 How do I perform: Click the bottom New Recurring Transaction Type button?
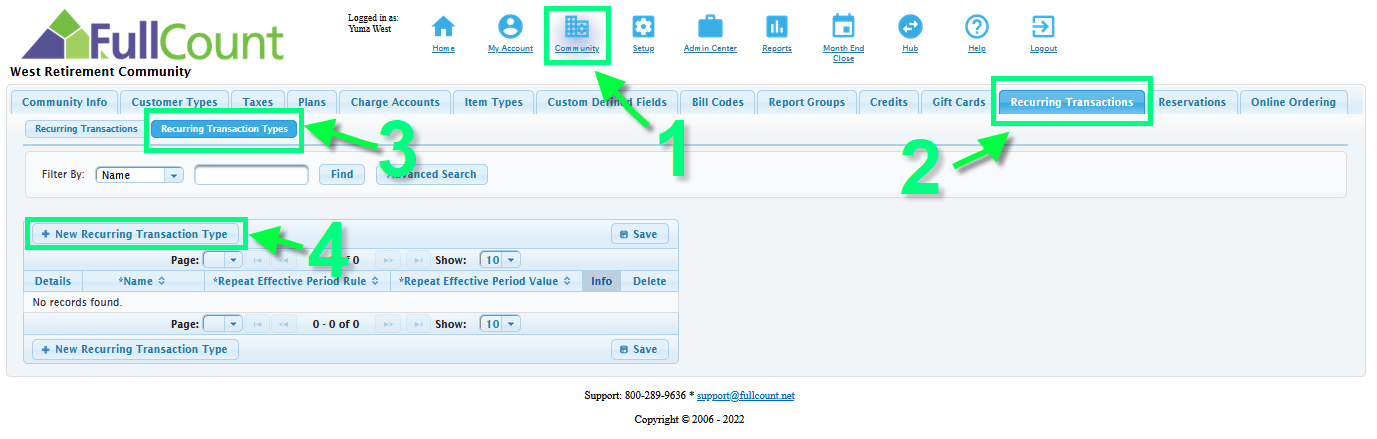[x=135, y=350]
